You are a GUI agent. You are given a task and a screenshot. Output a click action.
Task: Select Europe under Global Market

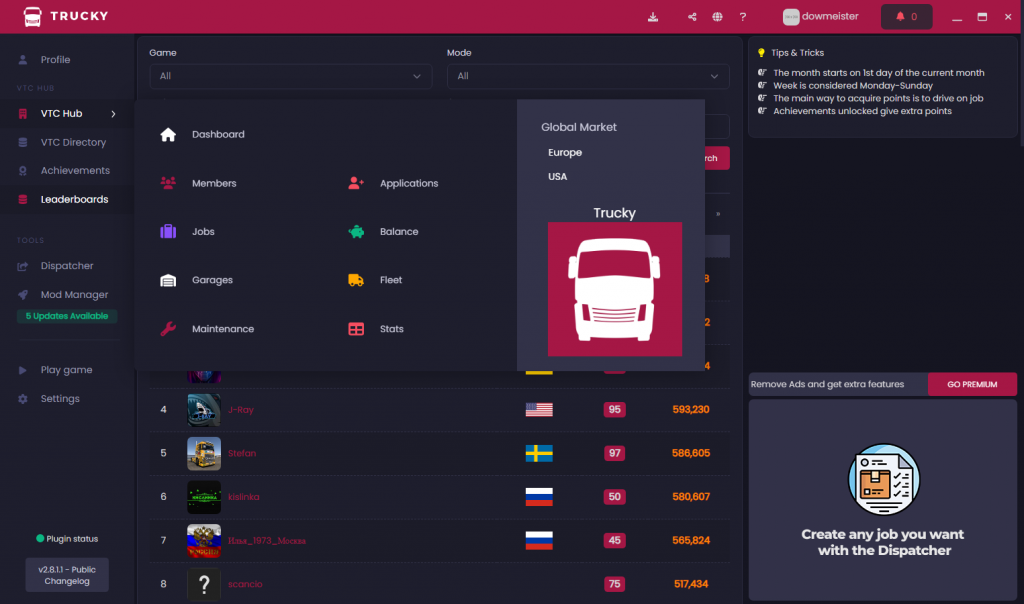565,152
